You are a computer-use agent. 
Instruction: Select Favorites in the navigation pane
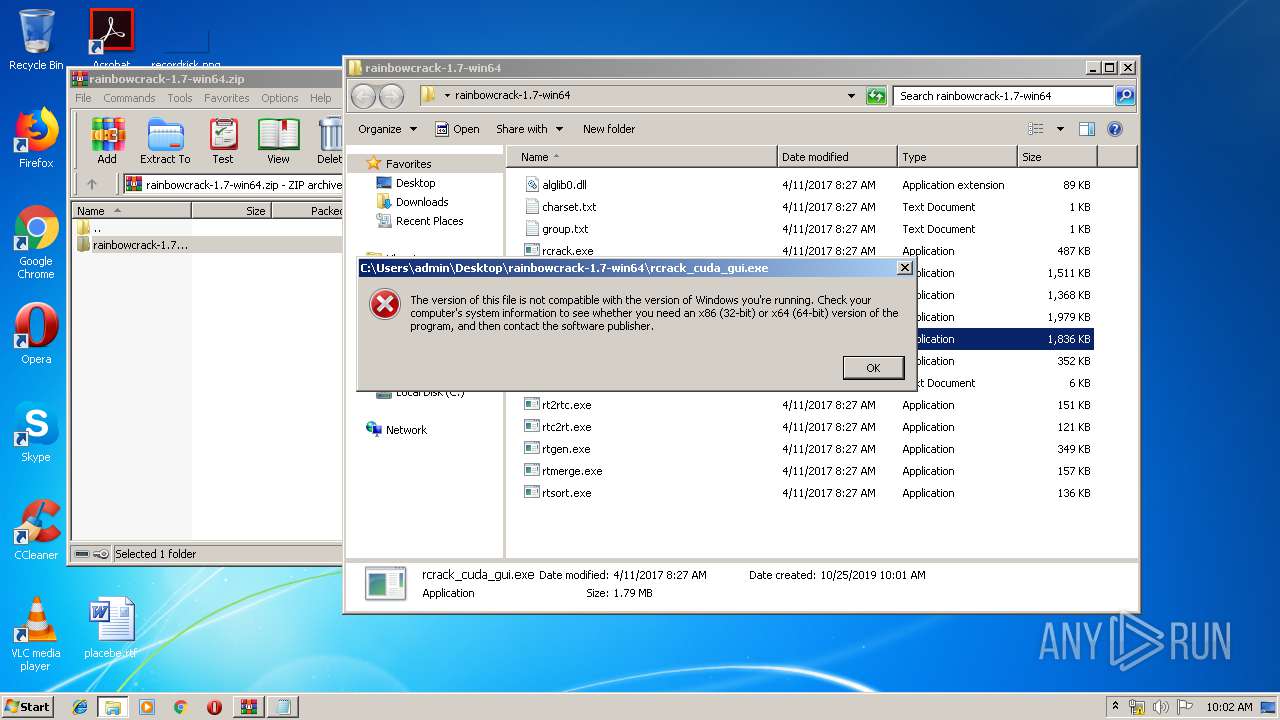[409, 164]
